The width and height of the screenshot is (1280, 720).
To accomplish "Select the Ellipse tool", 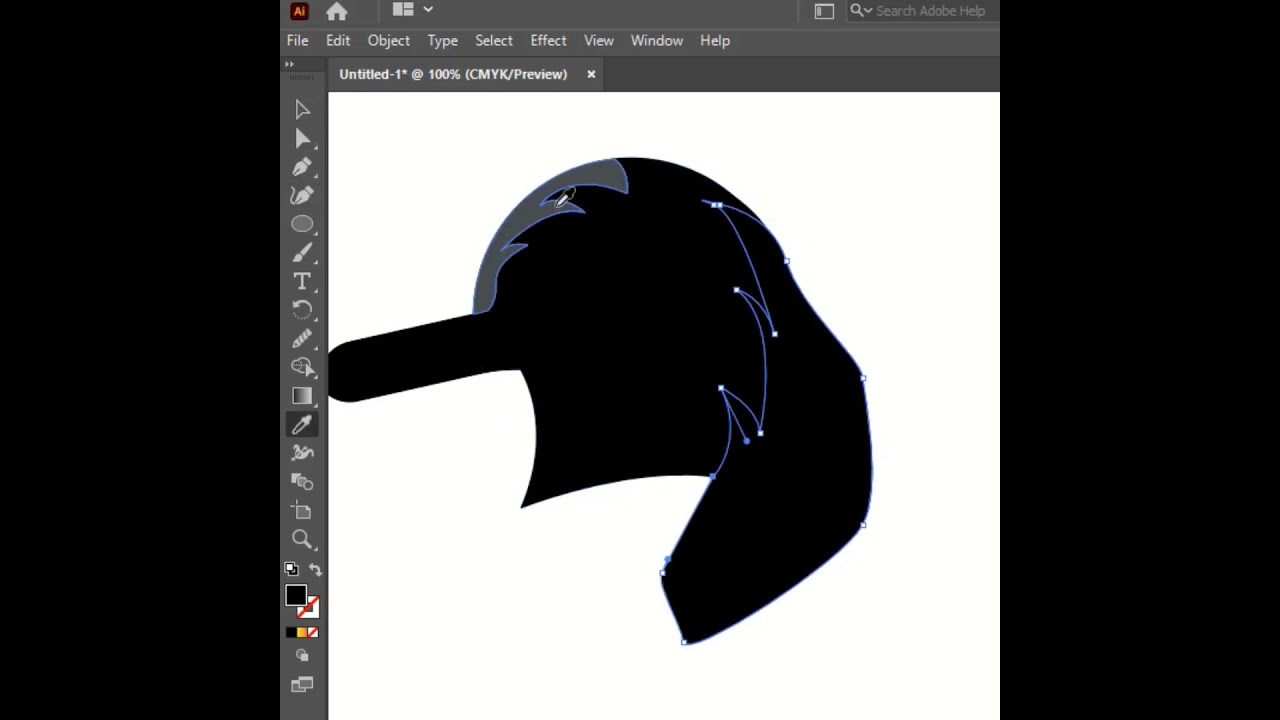I will click(302, 224).
